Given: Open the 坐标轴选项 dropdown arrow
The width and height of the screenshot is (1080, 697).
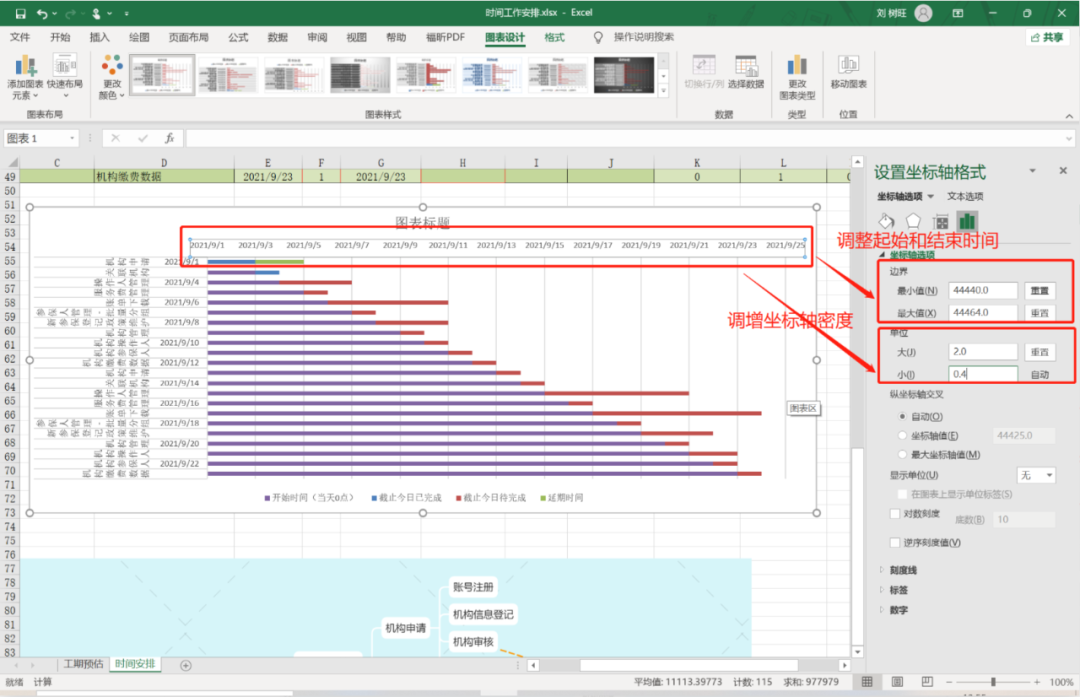Looking at the screenshot, I should [x=931, y=197].
